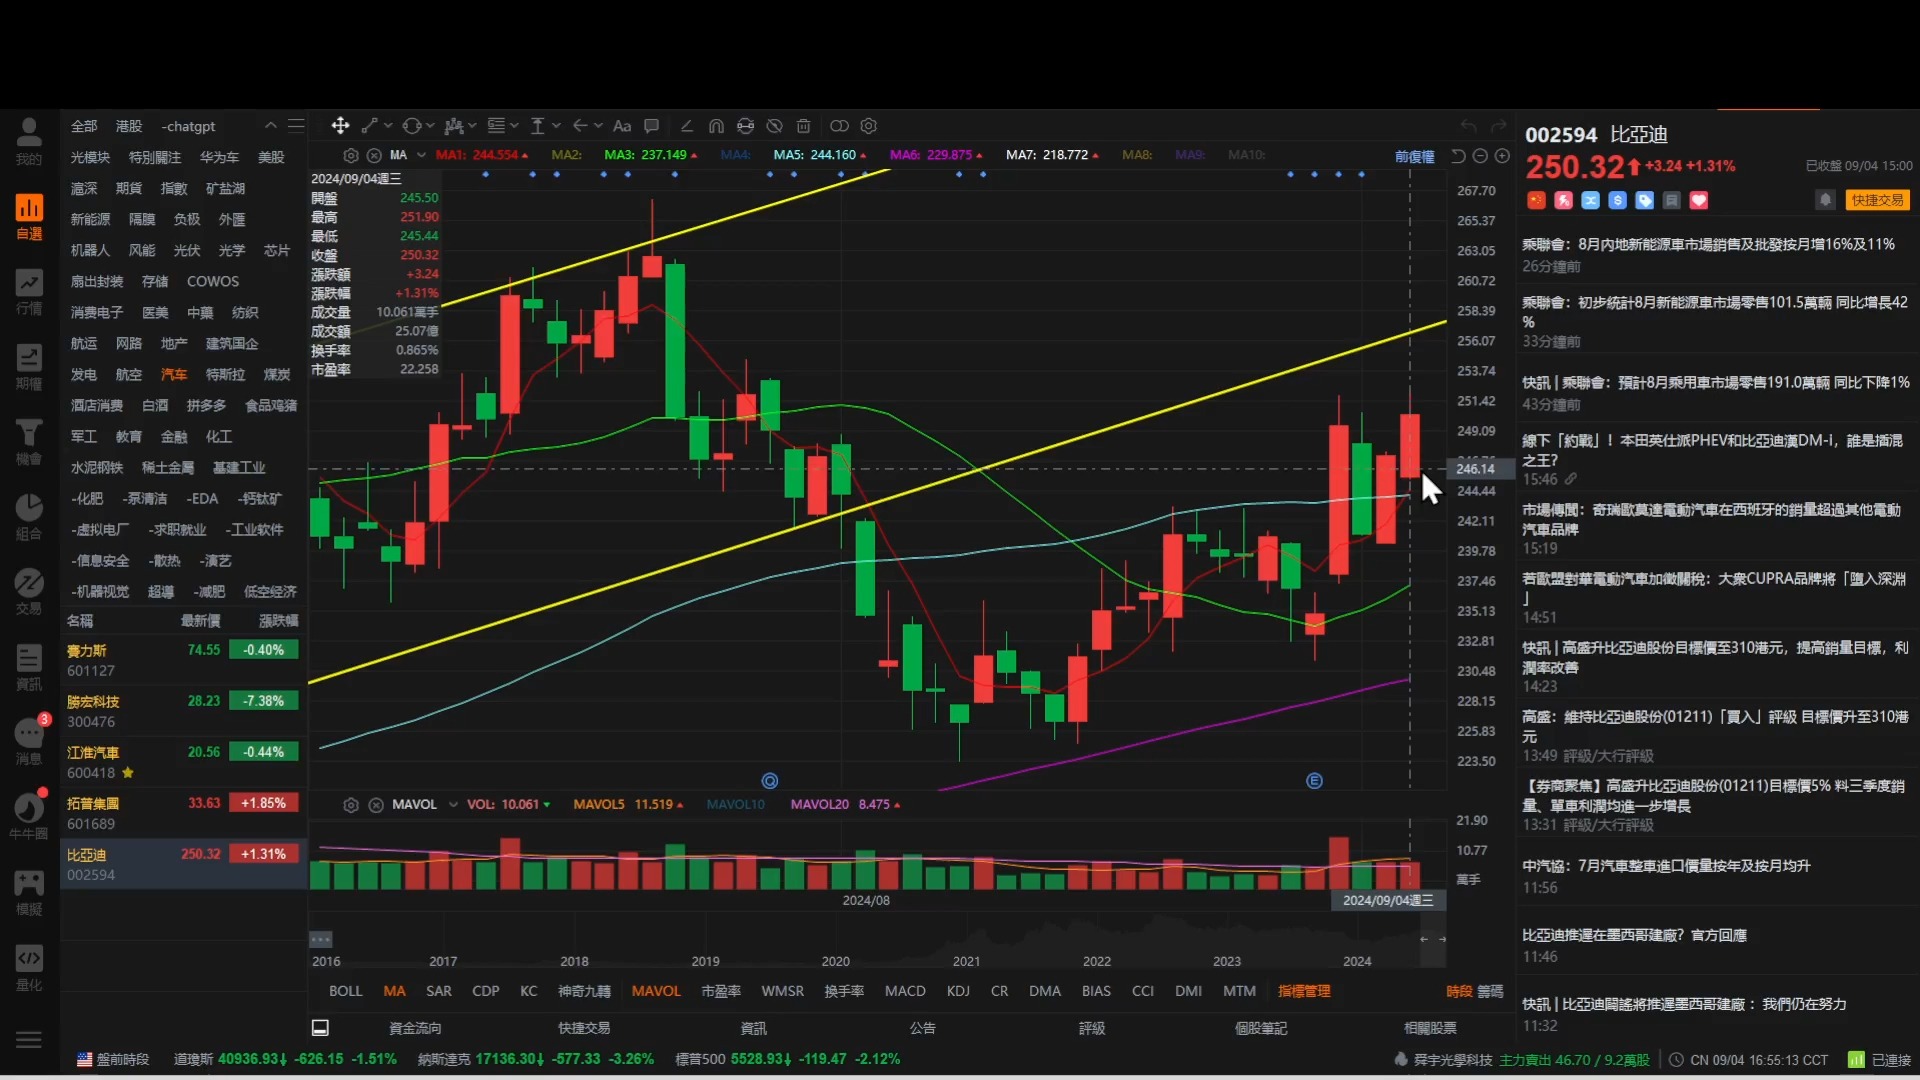Select 招商集團 601689 watchlist row
The width and height of the screenshot is (1920, 1080).
[183, 813]
